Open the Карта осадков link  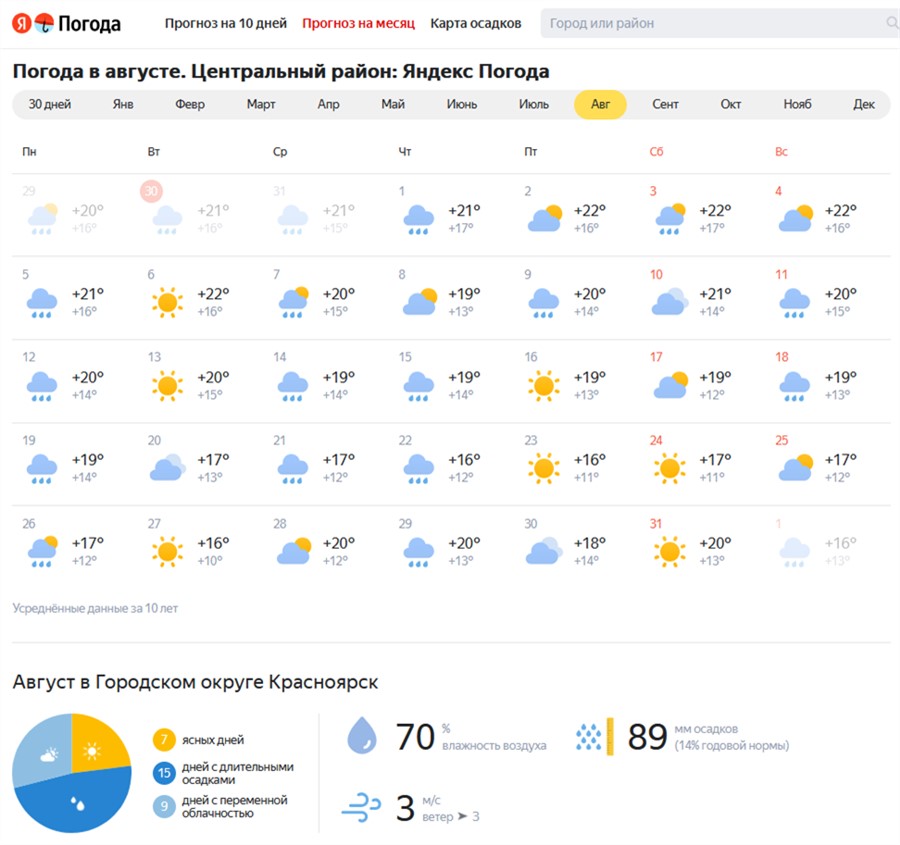[475, 23]
